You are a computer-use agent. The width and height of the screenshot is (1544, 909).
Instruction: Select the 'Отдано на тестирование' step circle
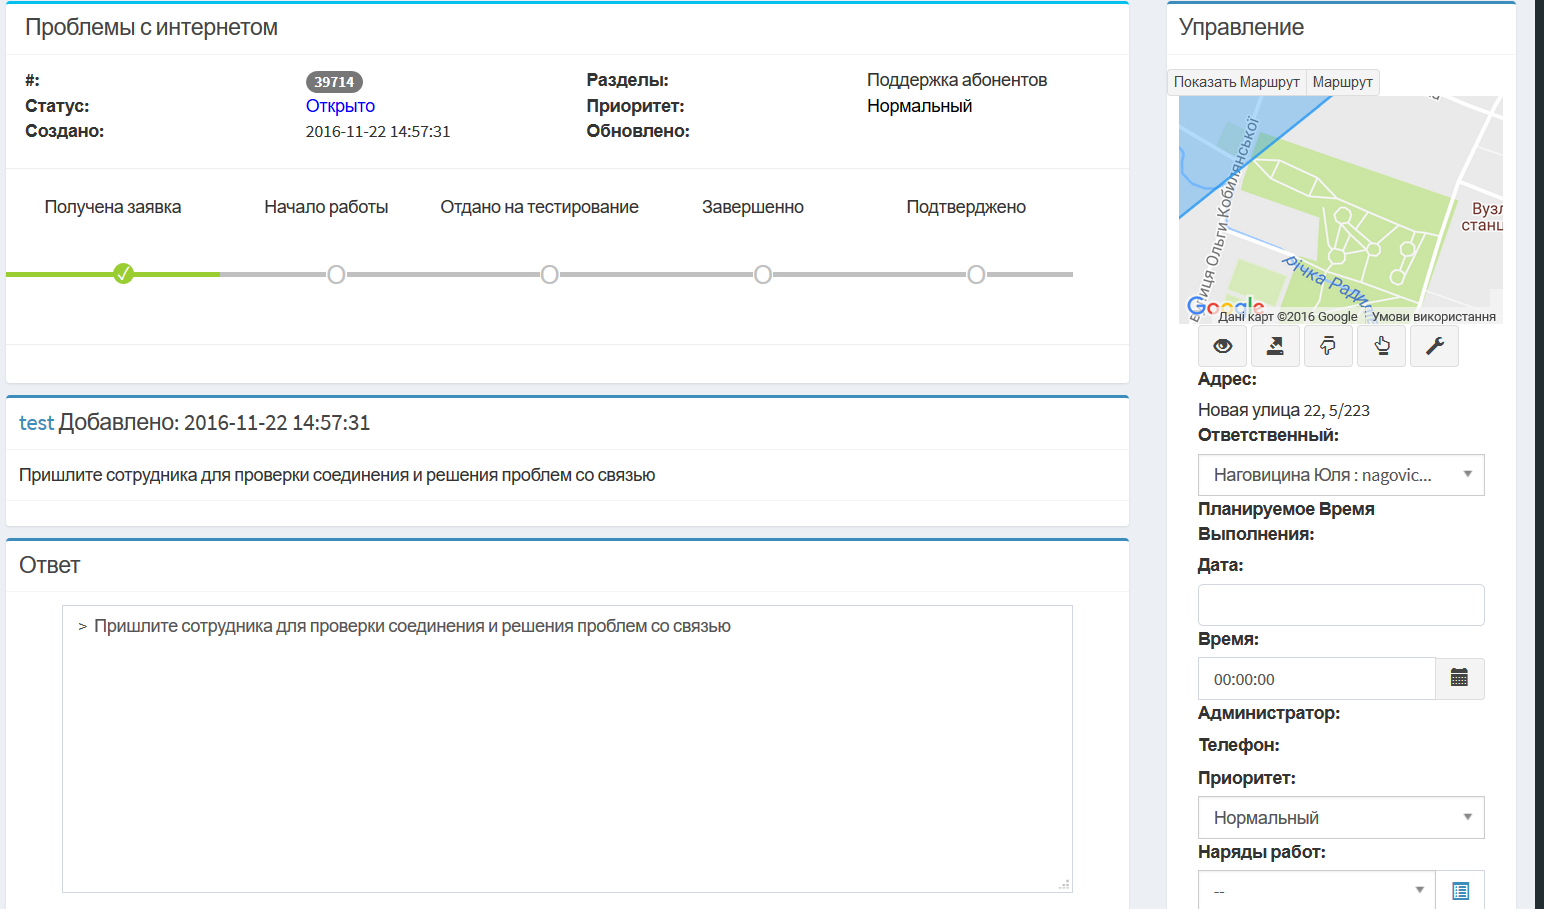(549, 274)
